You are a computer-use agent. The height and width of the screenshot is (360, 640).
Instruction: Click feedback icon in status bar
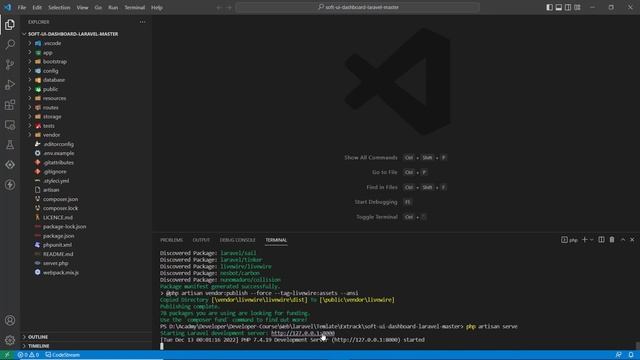click(x=619, y=355)
